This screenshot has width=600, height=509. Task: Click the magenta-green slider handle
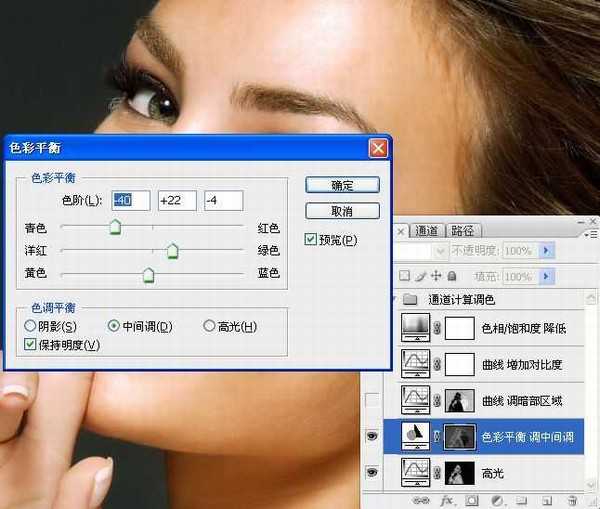[x=172, y=252]
